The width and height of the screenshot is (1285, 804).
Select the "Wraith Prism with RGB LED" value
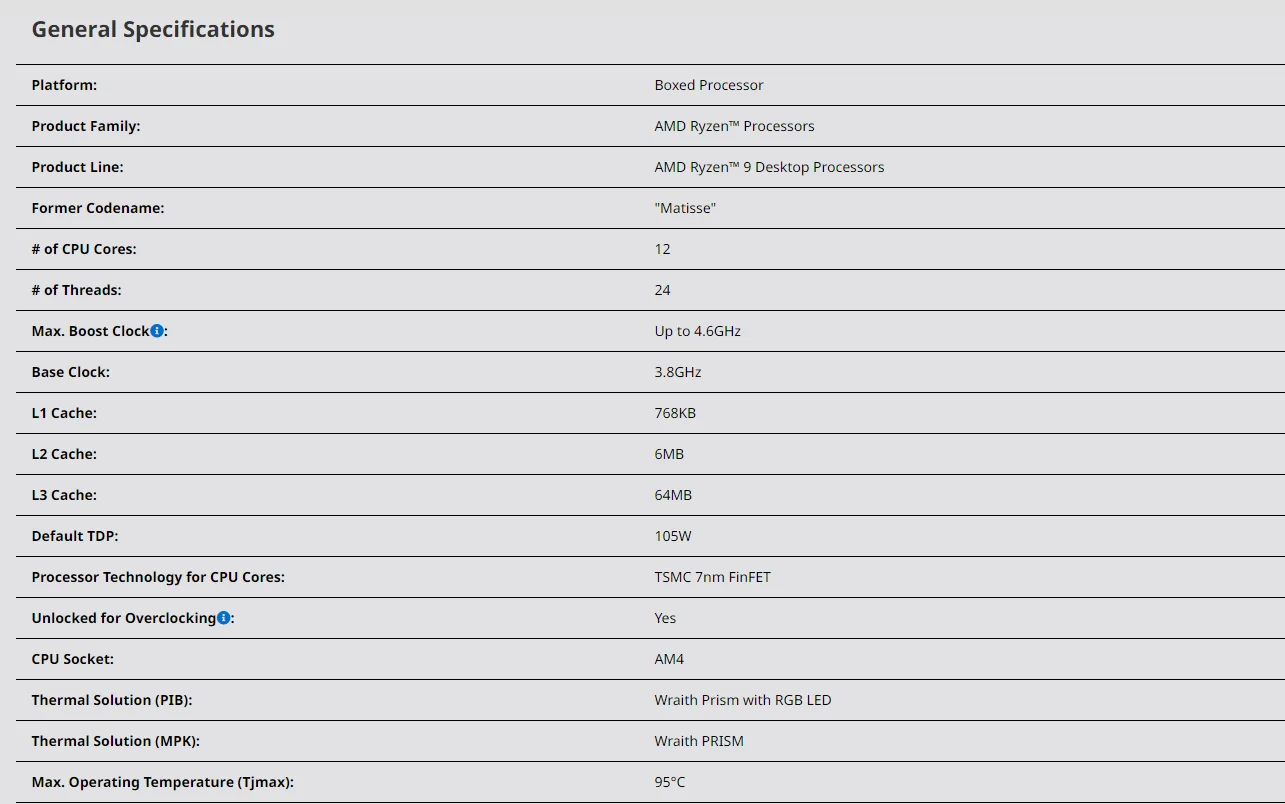click(742, 700)
